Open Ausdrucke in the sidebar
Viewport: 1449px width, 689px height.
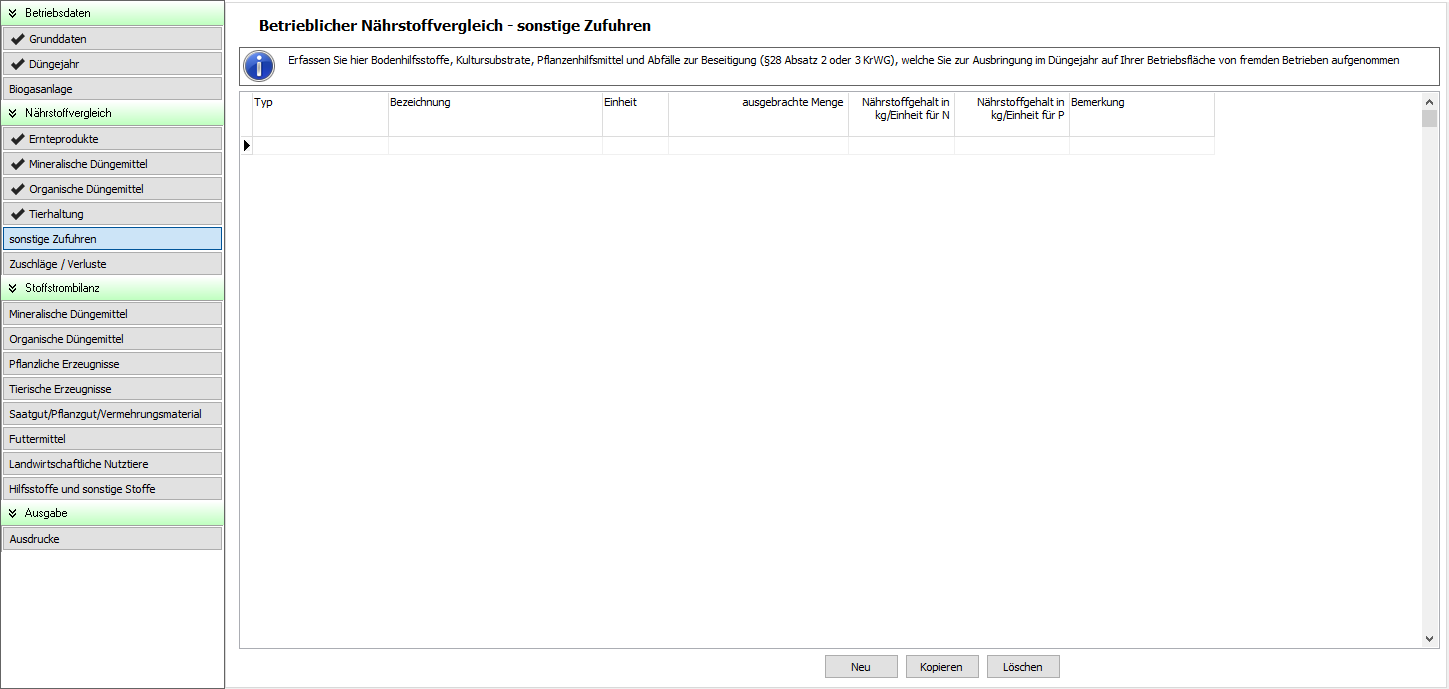click(112, 539)
